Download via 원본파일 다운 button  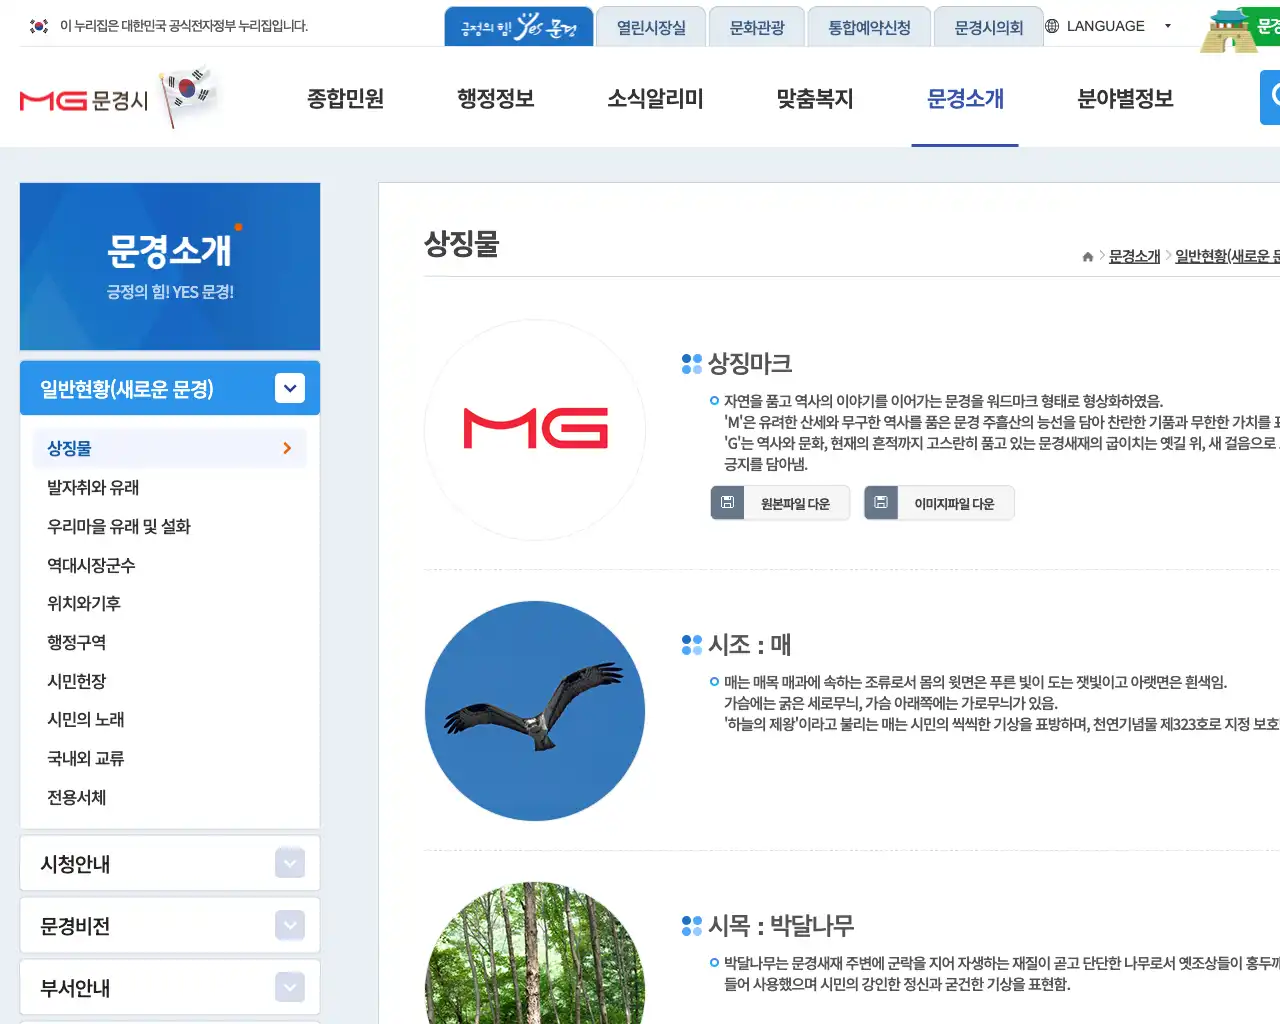coord(780,503)
